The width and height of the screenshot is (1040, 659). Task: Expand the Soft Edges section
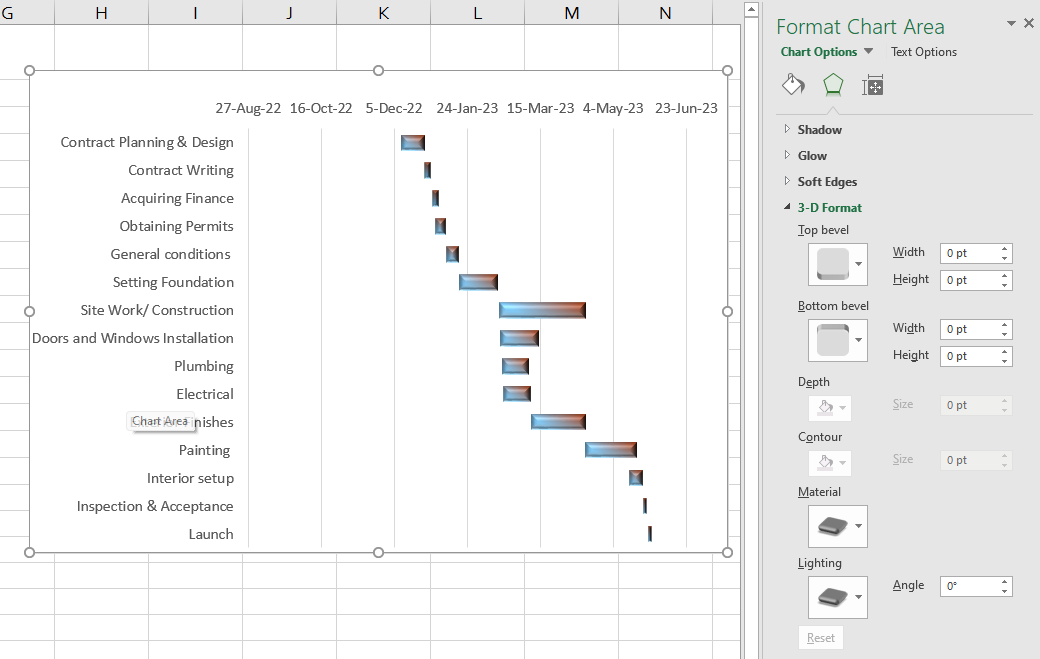(827, 182)
